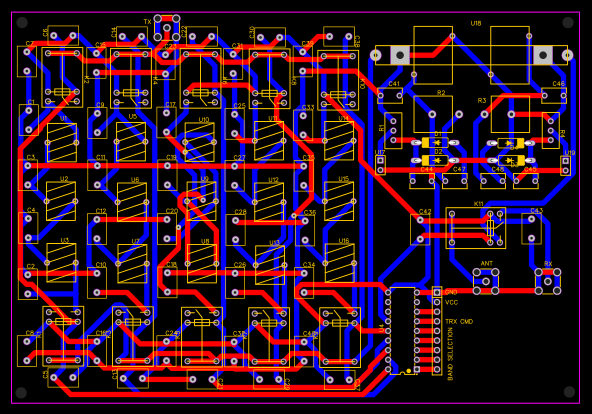The height and width of the screenshot is (414, 592).
Task: Select capacitor C7
Action: pyautogui.click(x=27, y=62)
